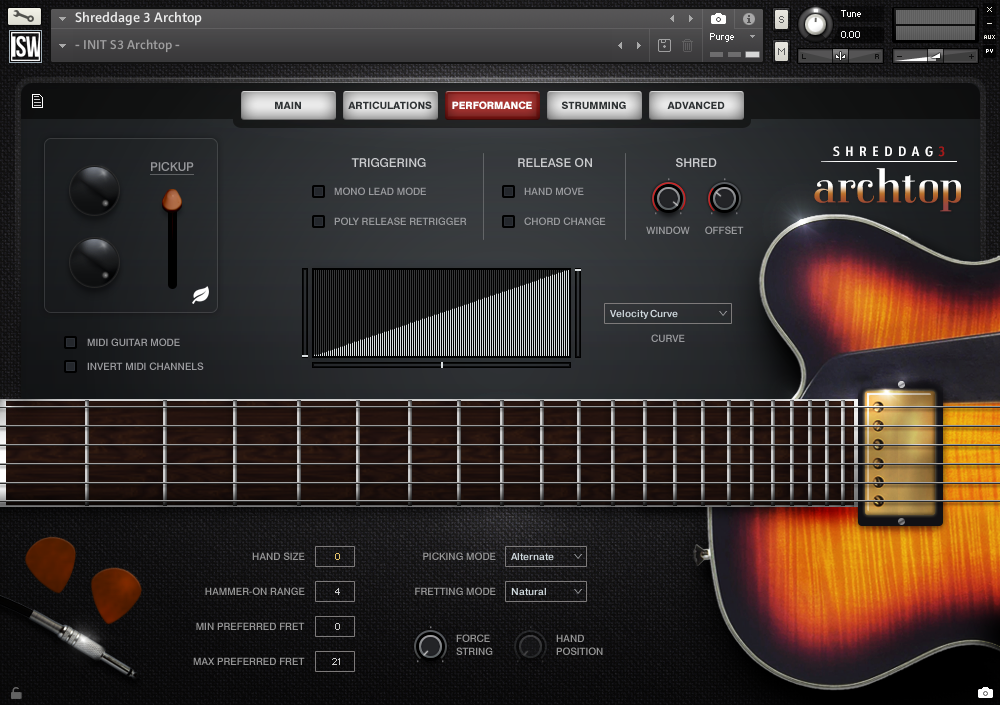Show the instrument info panel

[x=748, y=17]
